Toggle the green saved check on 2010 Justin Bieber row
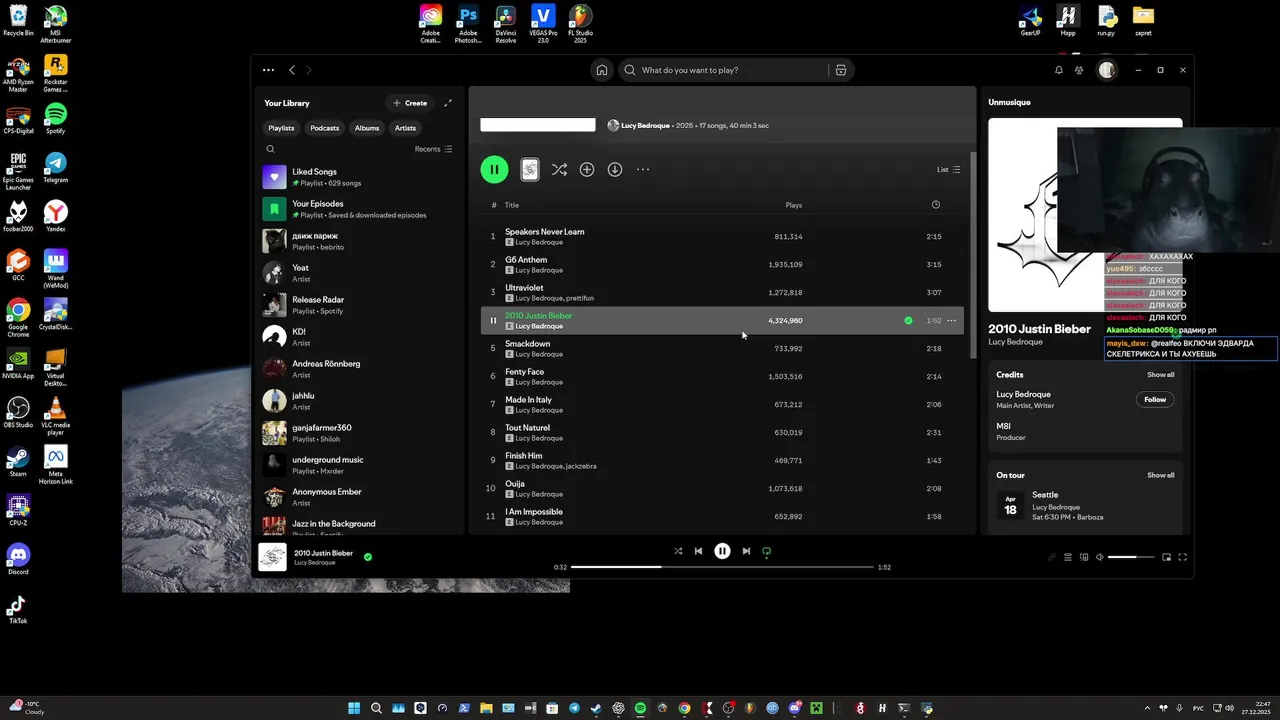This screenshot has width=1280, height=720. coord(908,321)
